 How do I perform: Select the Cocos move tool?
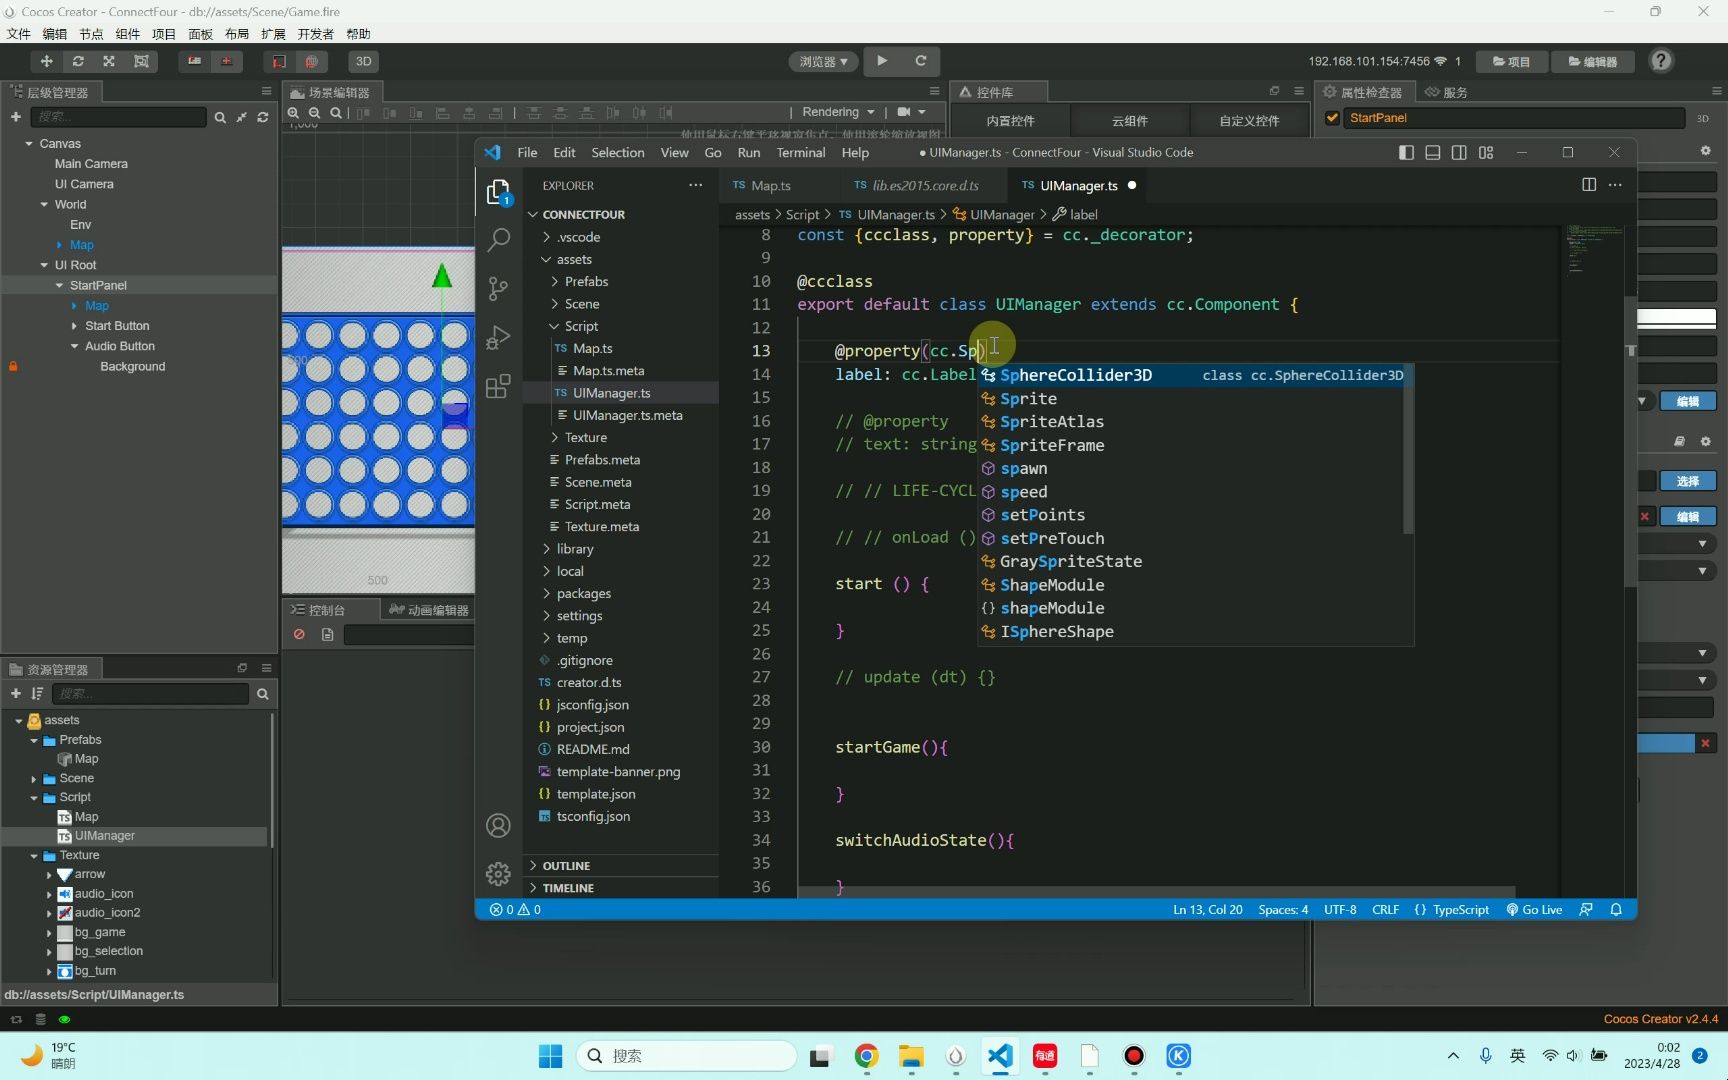[46, 61]
